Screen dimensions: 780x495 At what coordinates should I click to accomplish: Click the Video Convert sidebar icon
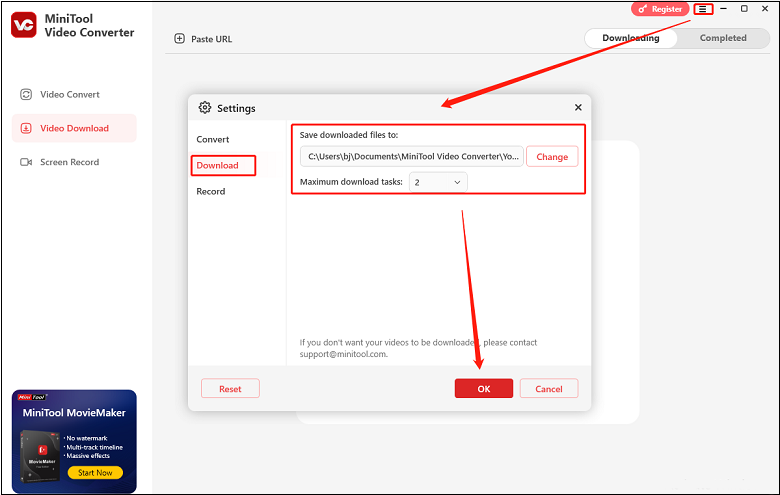(x=26, y=95)
